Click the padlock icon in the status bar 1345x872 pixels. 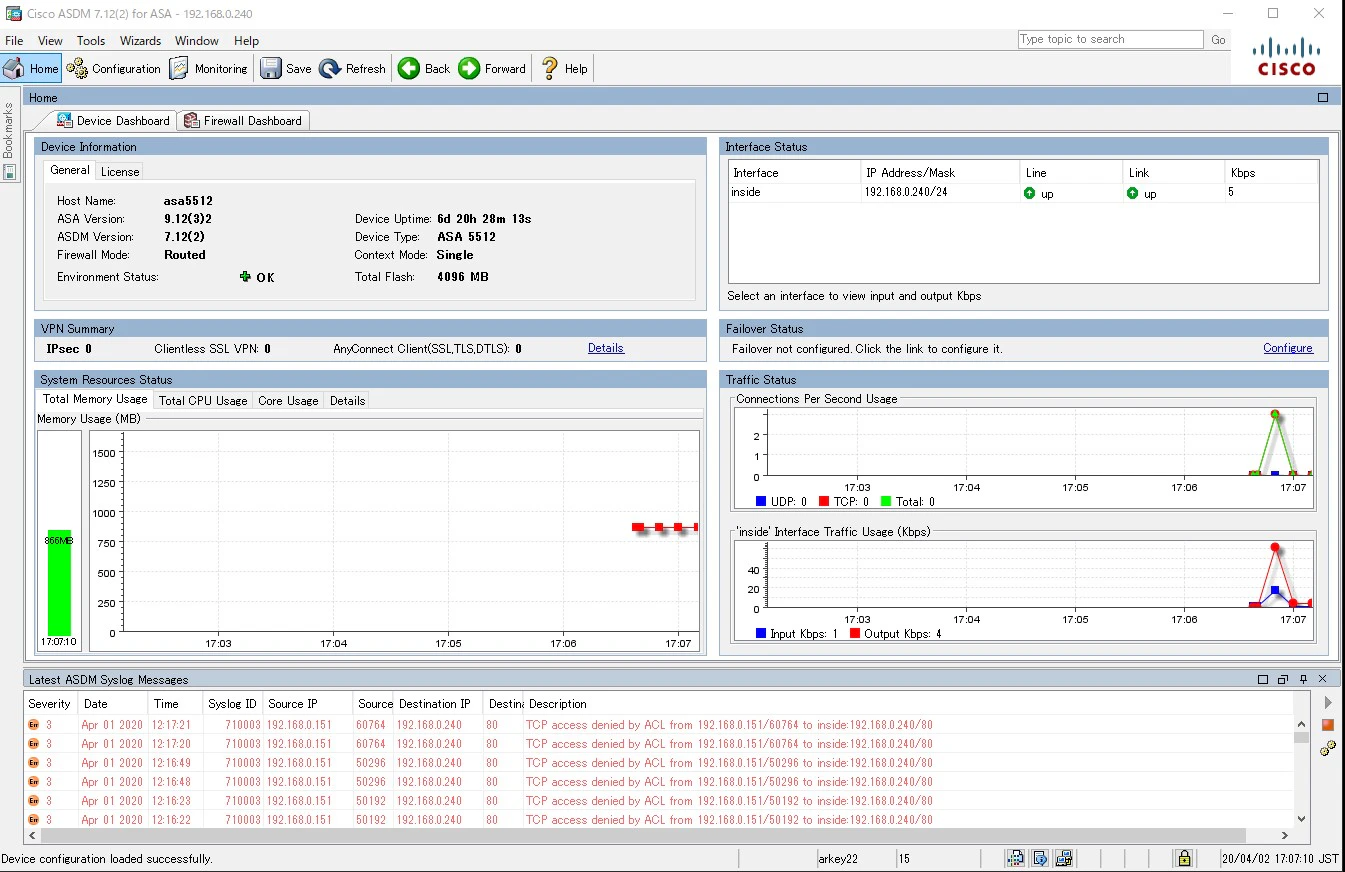click(1184, 858)
